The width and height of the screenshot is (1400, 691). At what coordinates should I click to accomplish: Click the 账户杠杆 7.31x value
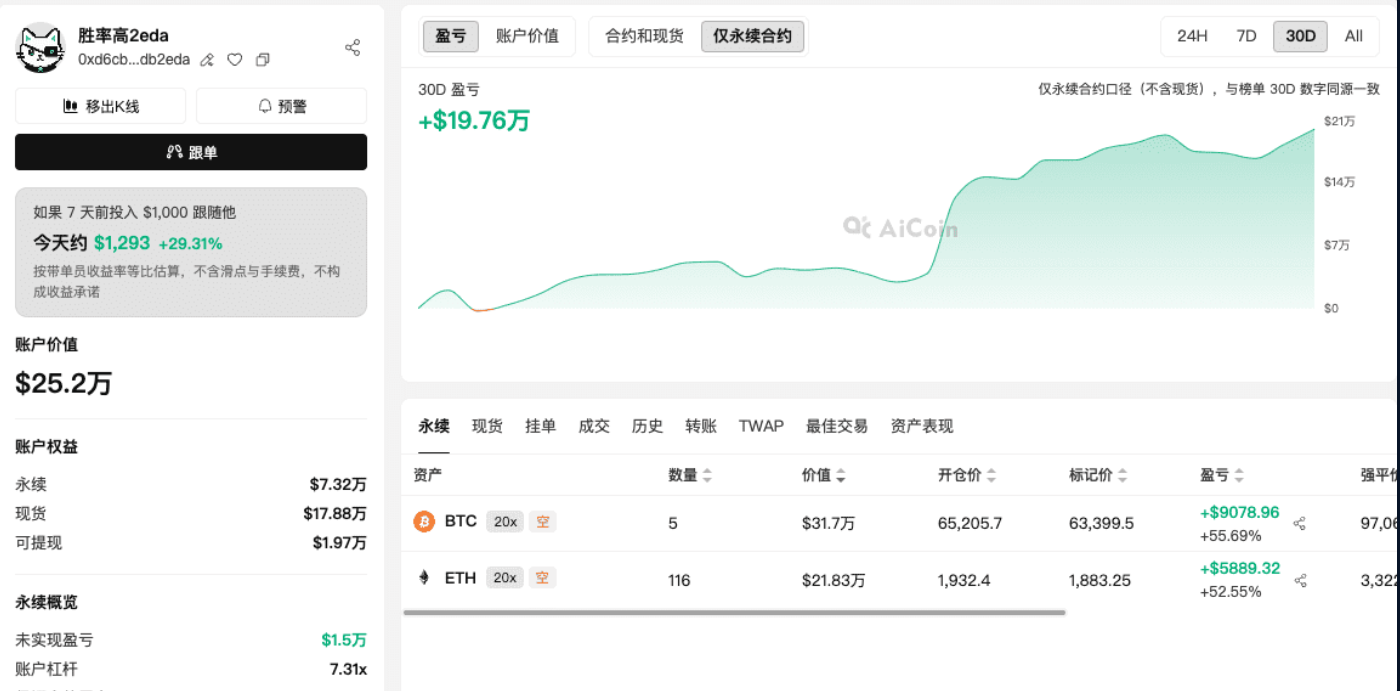click(348, 669)
